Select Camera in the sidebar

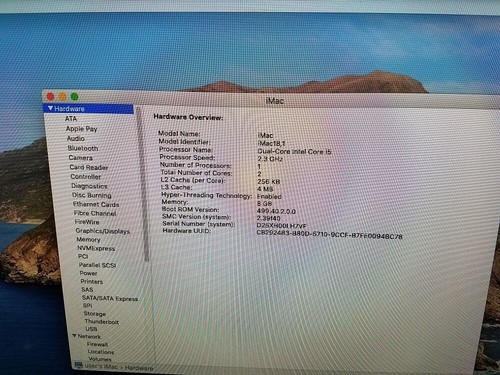[81, 158]
